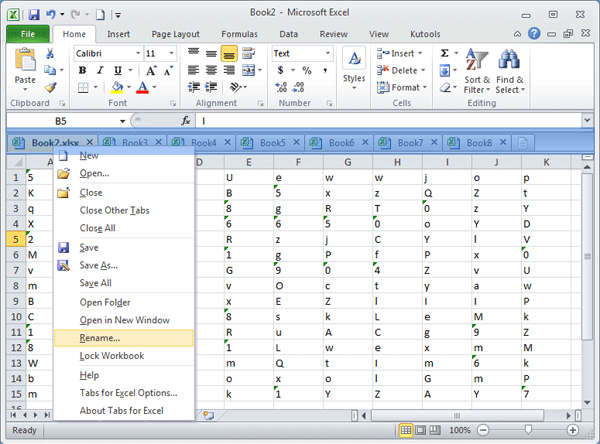The height and width of the screenshot is (444, 600).
Task: Click the insert function fx icon
Action: [x=186, y=120]
